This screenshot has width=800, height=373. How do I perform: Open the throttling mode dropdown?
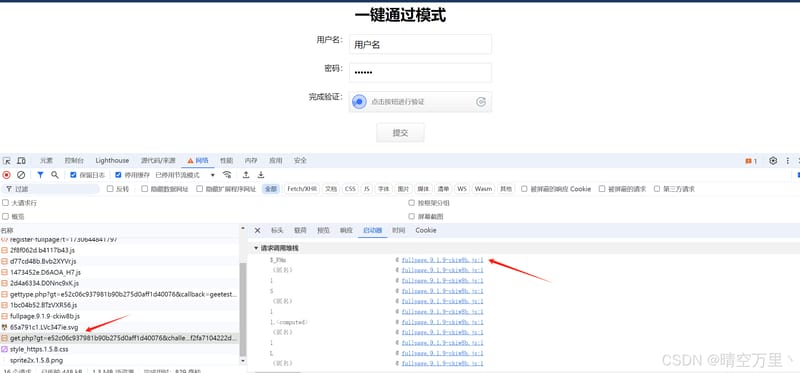185,175
